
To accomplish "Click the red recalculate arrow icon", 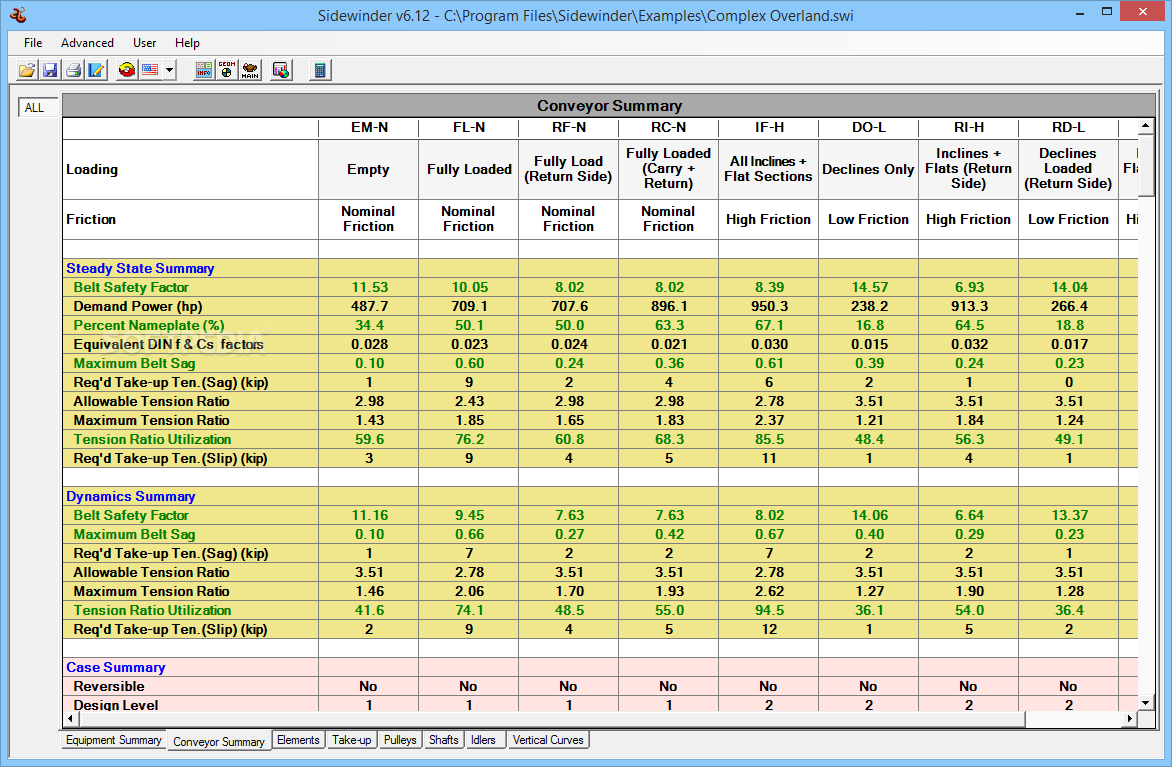I will 127,70.
